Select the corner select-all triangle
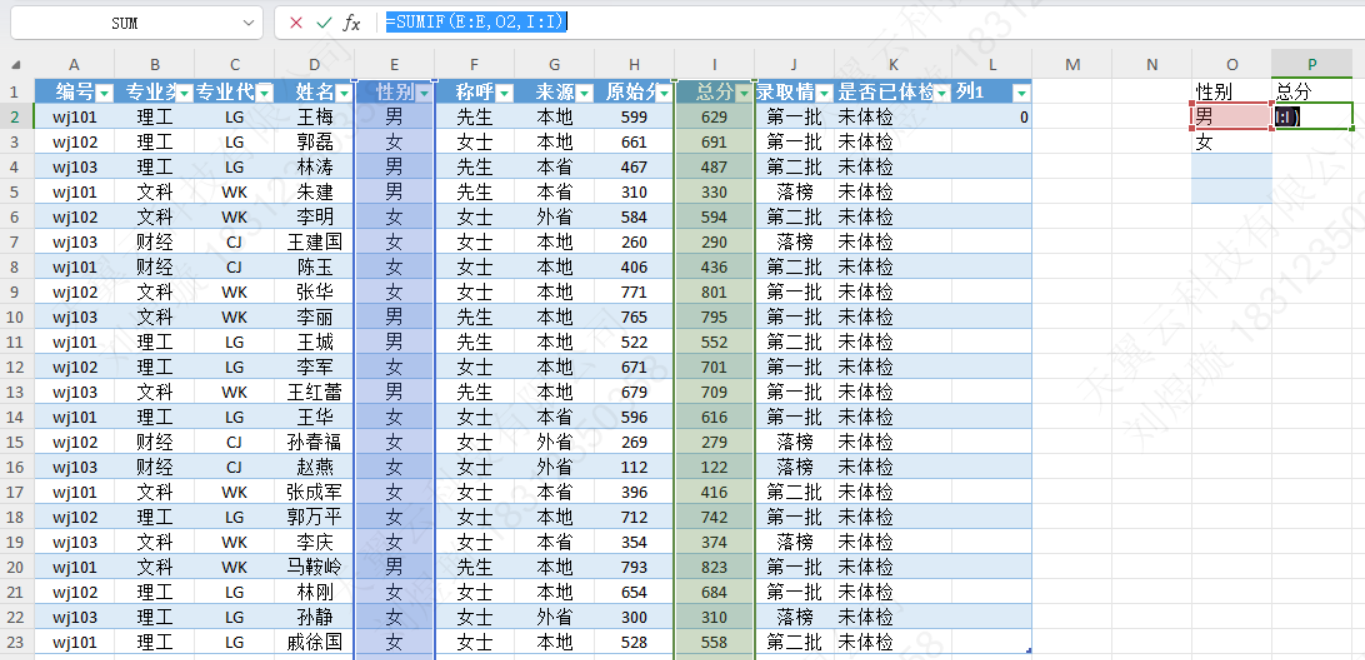Image resolution: width=1365 pixels, height=660 pixels. (x=17, y=65)
